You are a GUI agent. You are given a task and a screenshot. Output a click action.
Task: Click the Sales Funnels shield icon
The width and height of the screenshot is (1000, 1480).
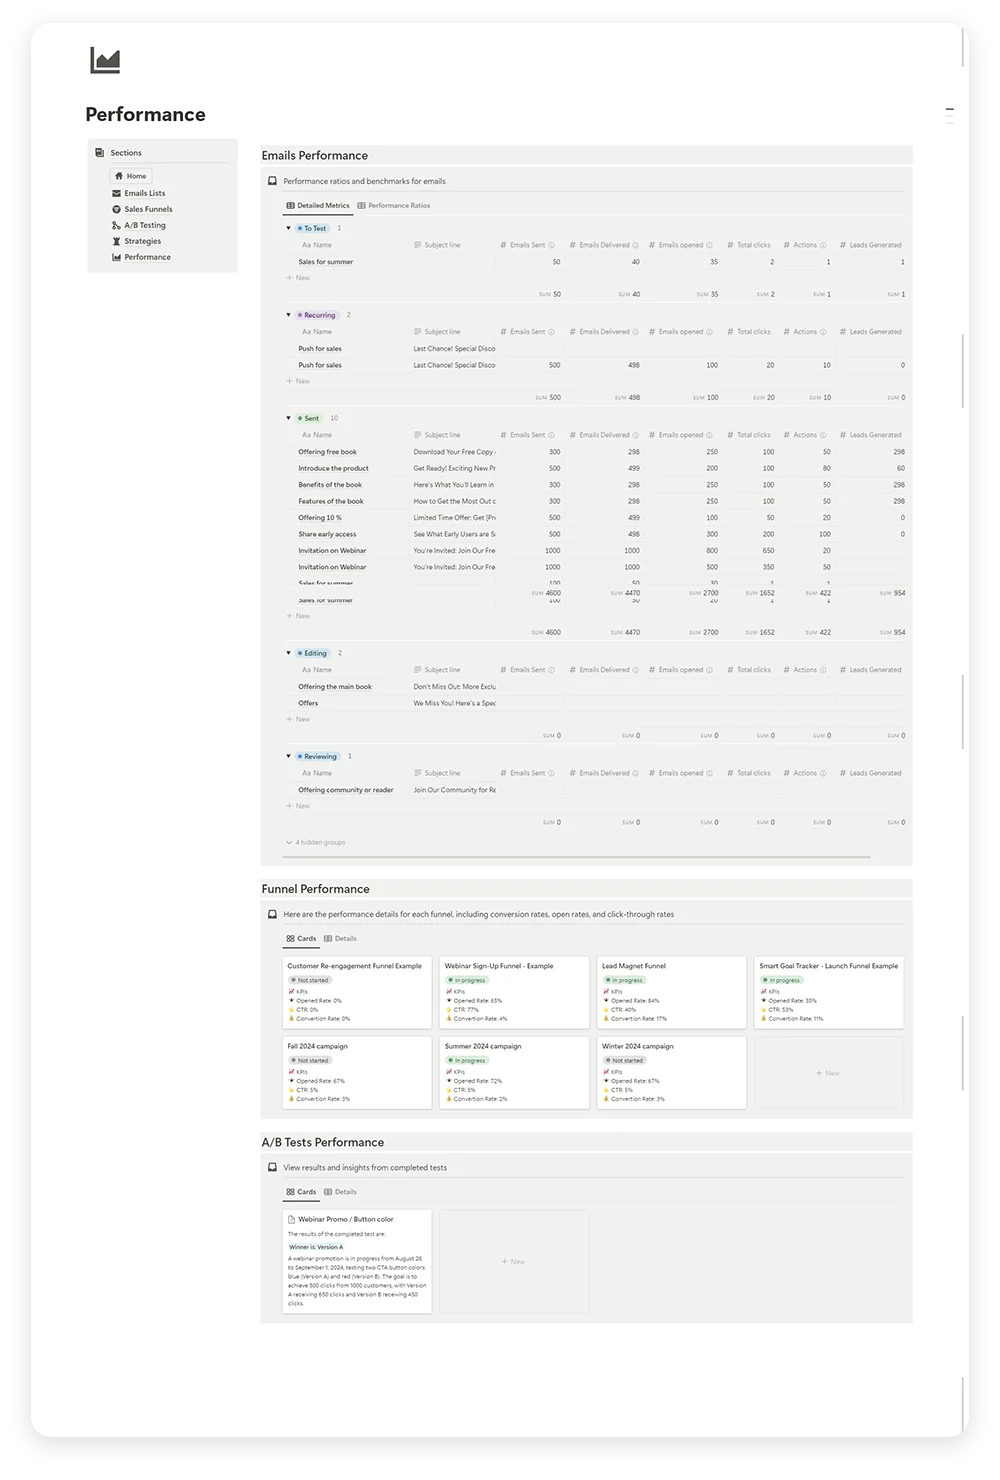[x=117, y=209]
